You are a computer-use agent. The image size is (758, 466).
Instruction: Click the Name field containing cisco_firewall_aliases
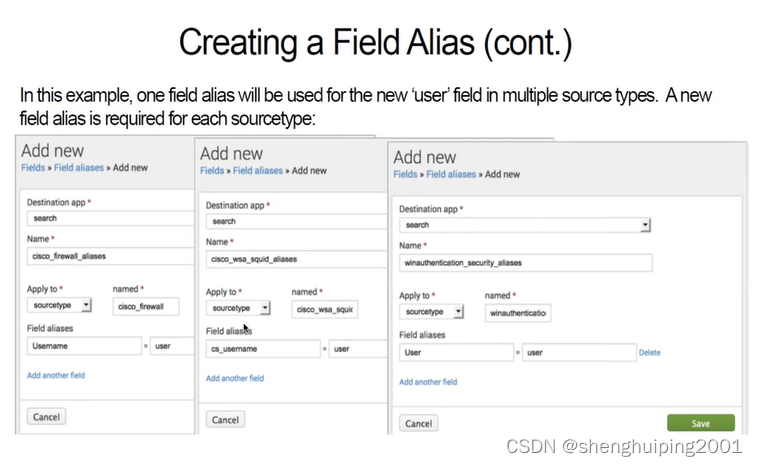coord(105,257)
